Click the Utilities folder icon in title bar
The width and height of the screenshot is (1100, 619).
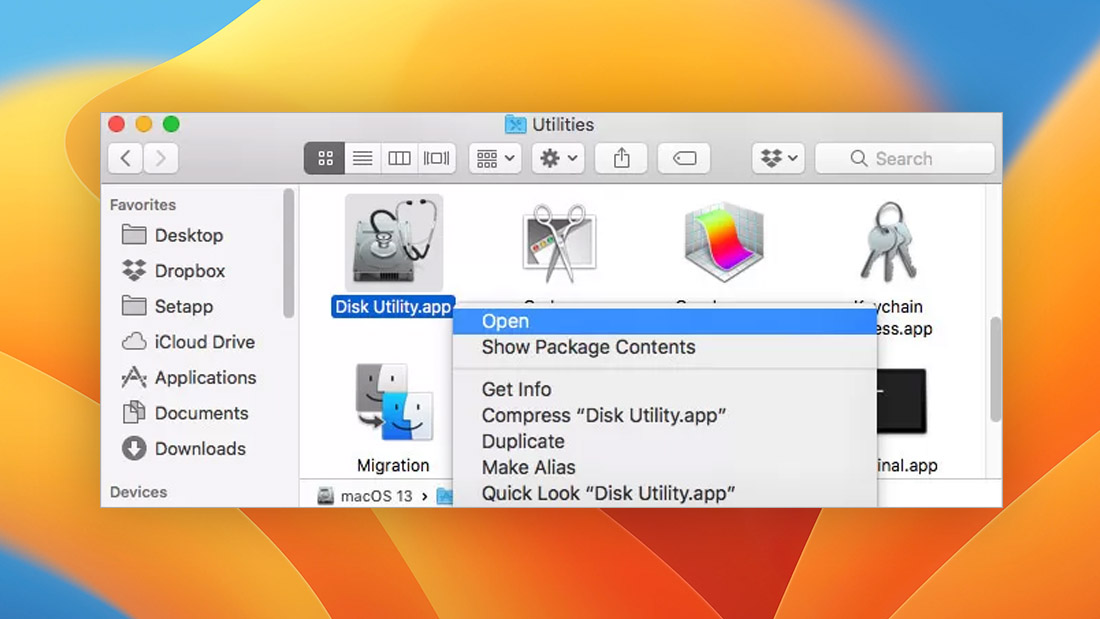pyautogui.click(x=516, y=125)
